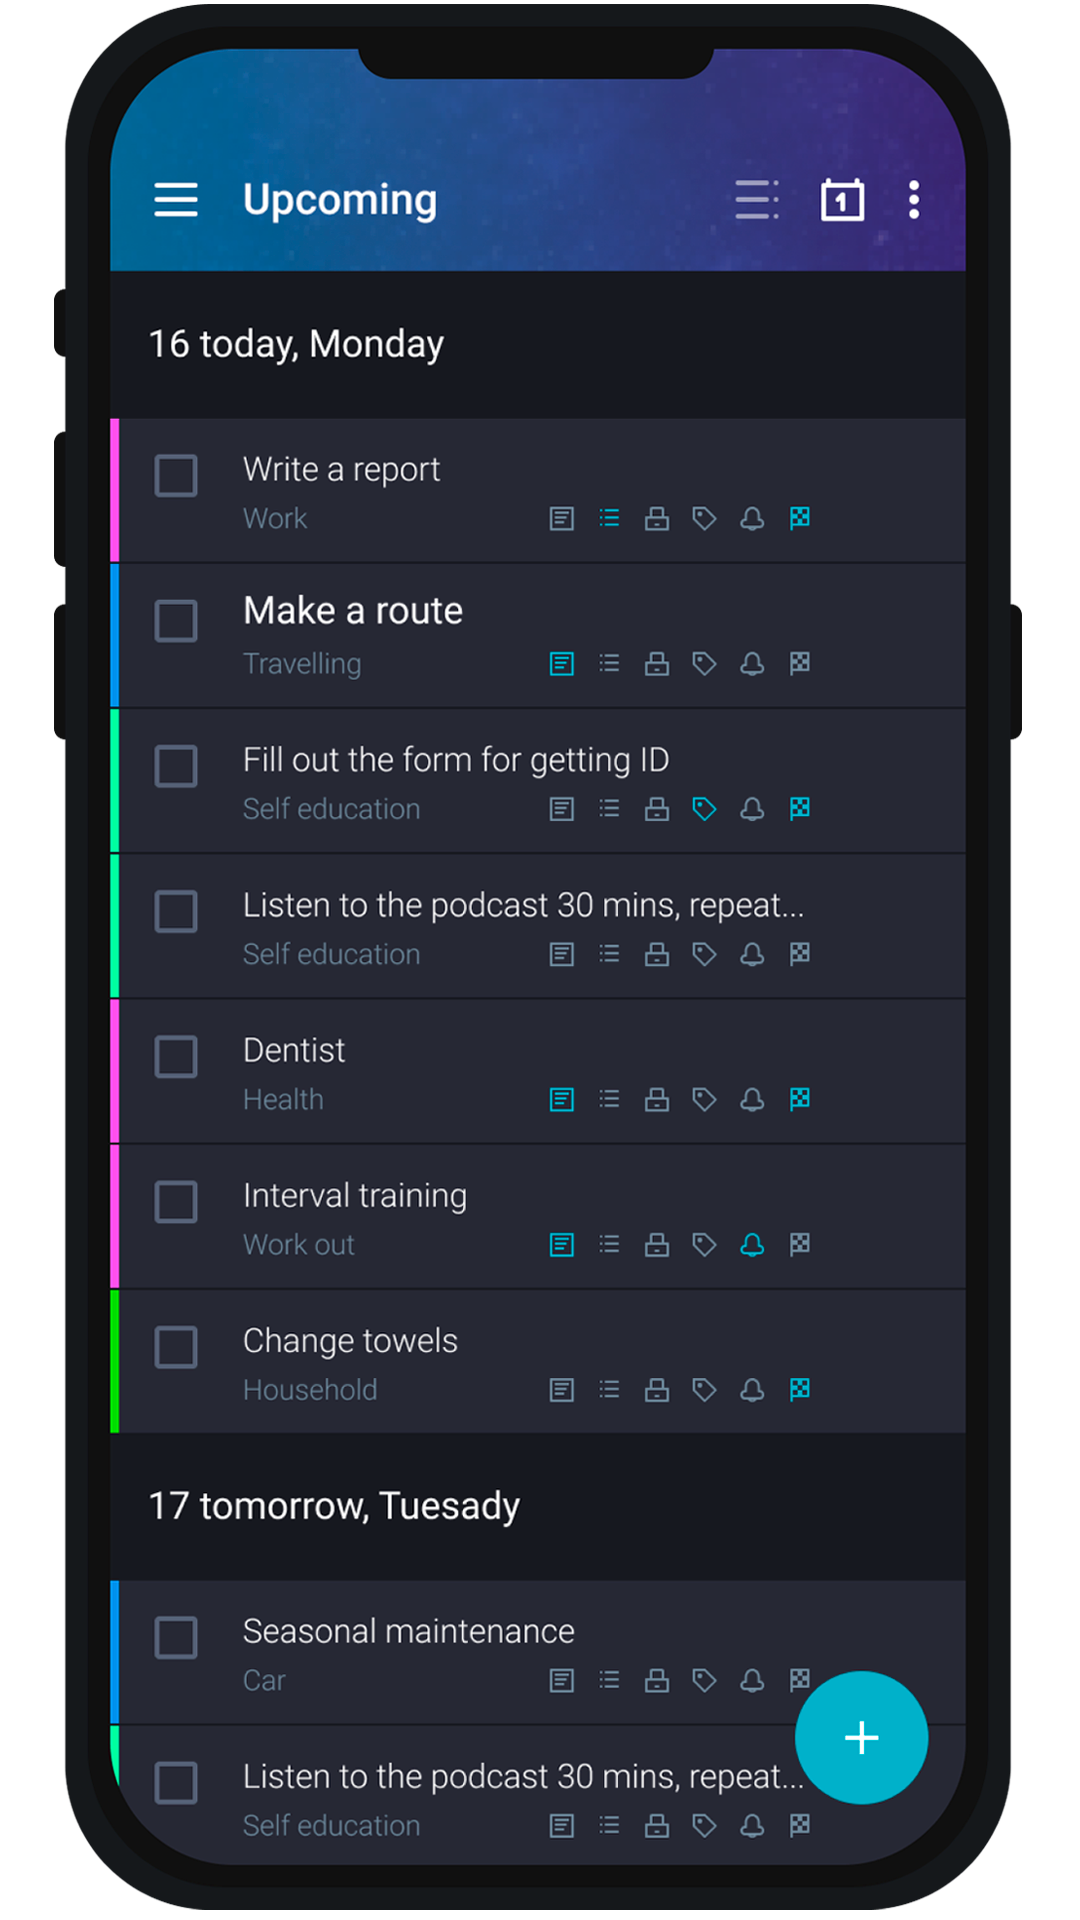This screenshot has height=1920, width=1080.
Task: Open the three-dot overflow menu
Action: 913,200
